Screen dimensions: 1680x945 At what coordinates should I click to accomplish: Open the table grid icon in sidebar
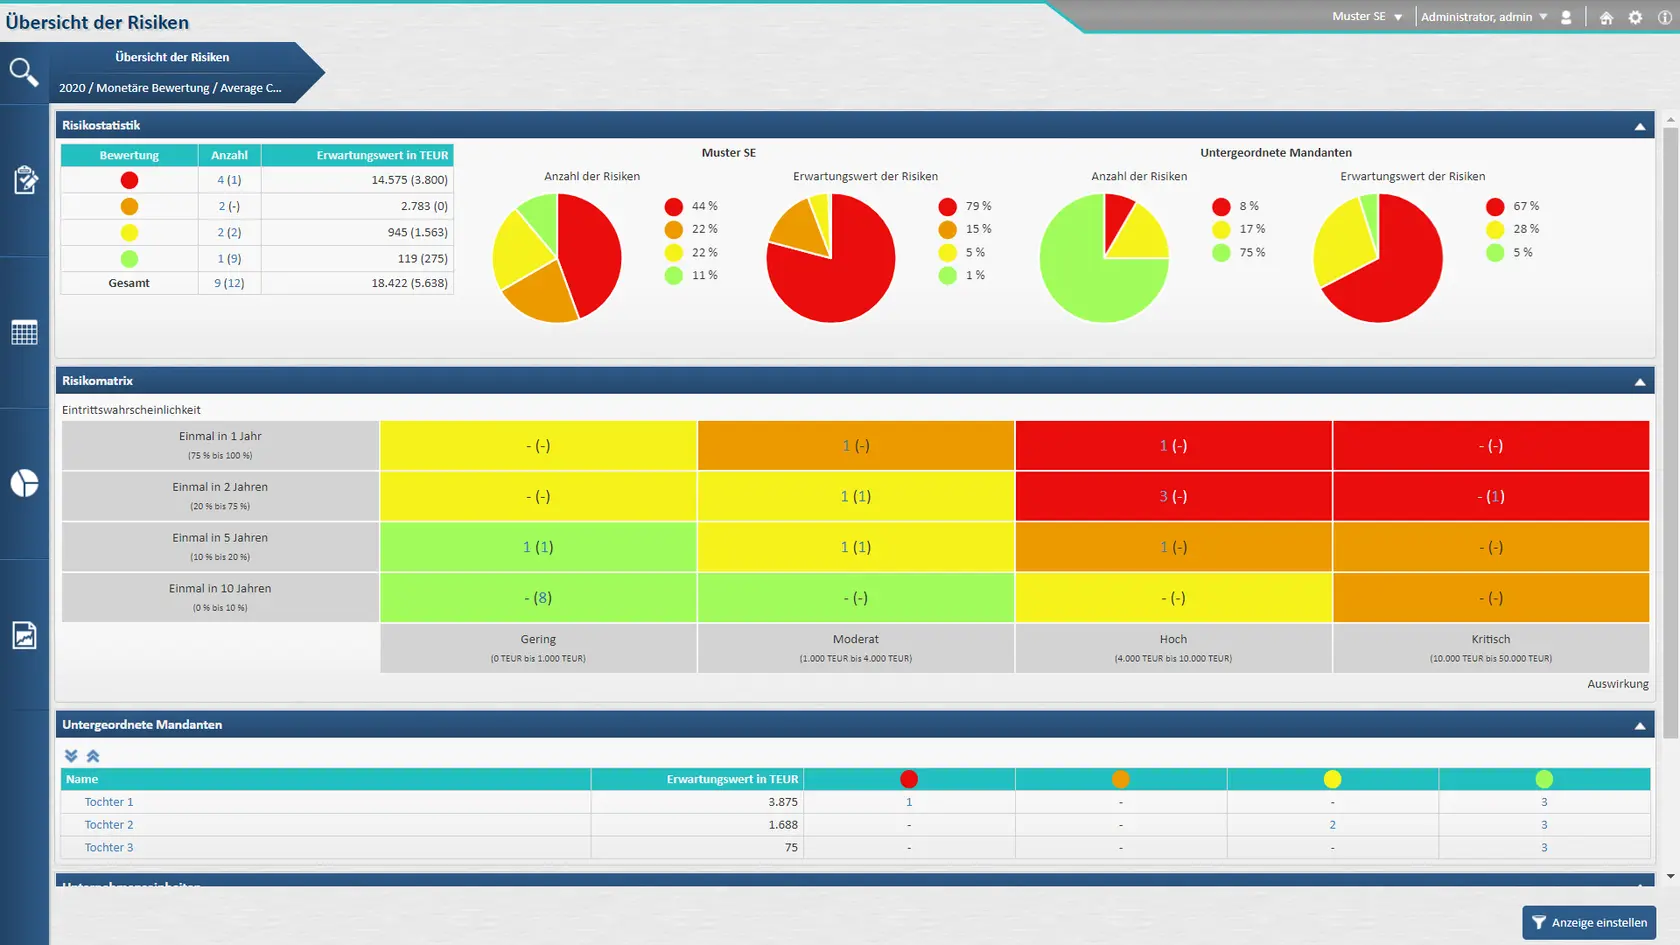coord(24,333)
